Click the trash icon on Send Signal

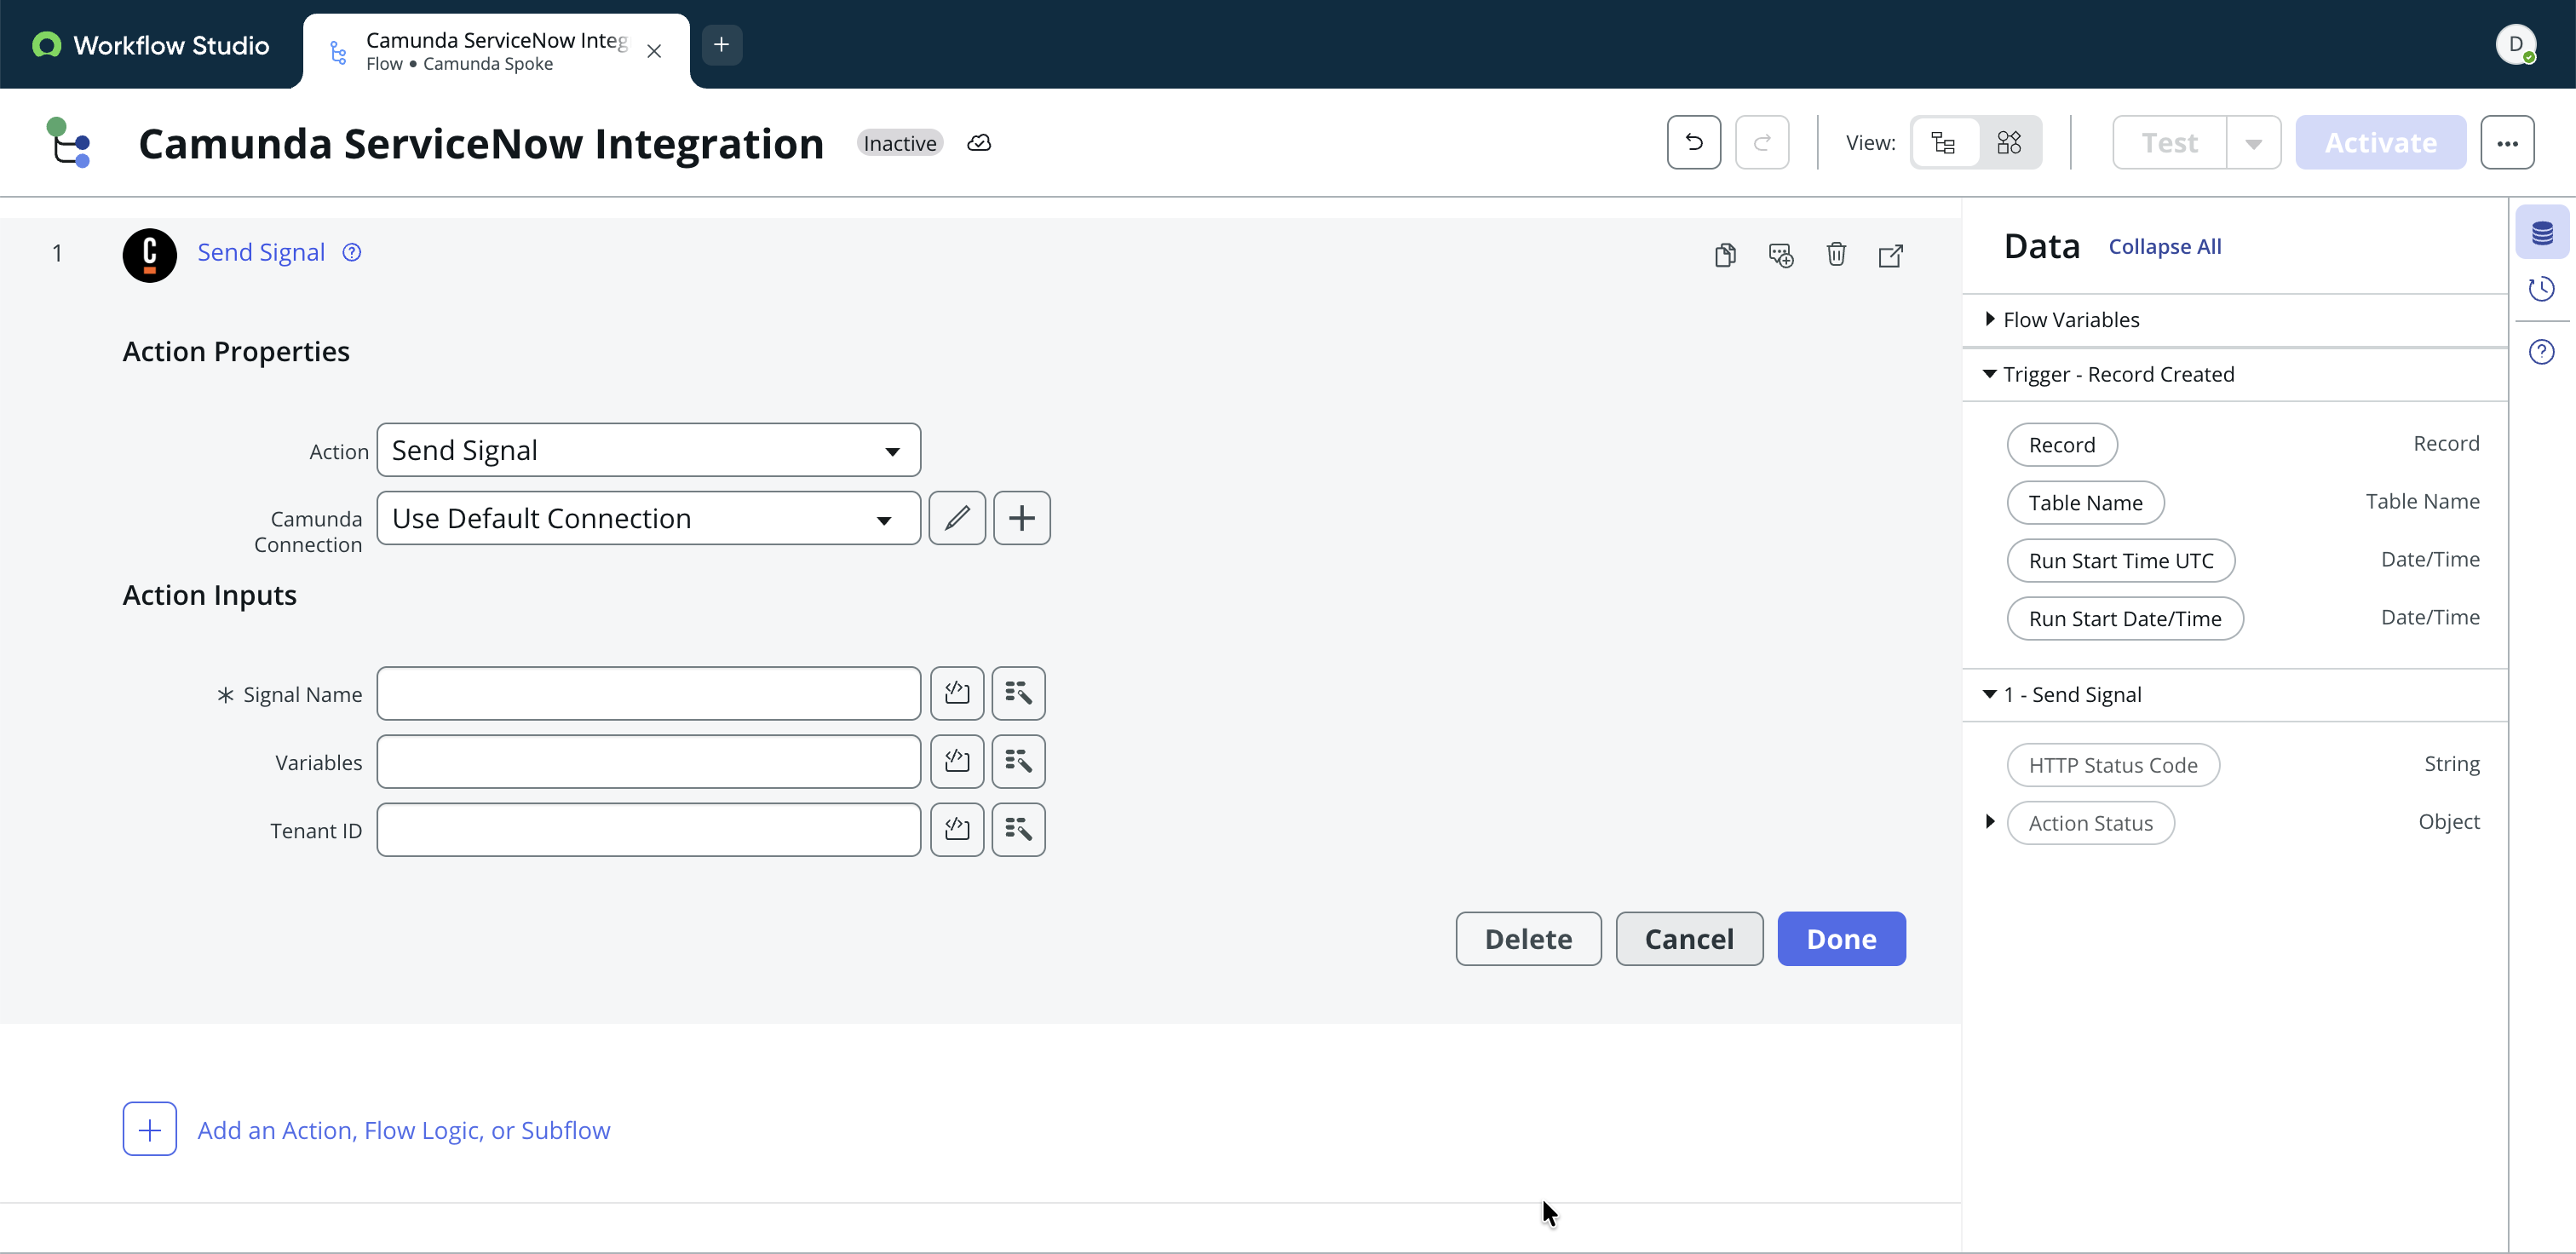pyautogui.click(x=1836, y=255)
